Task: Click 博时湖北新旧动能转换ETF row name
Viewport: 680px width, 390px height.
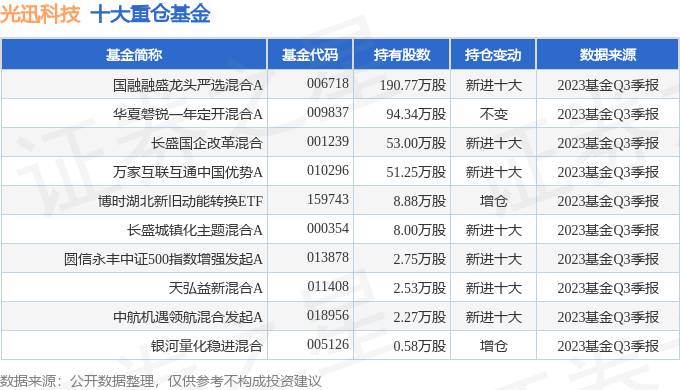Action: click(x=180, y=201)
